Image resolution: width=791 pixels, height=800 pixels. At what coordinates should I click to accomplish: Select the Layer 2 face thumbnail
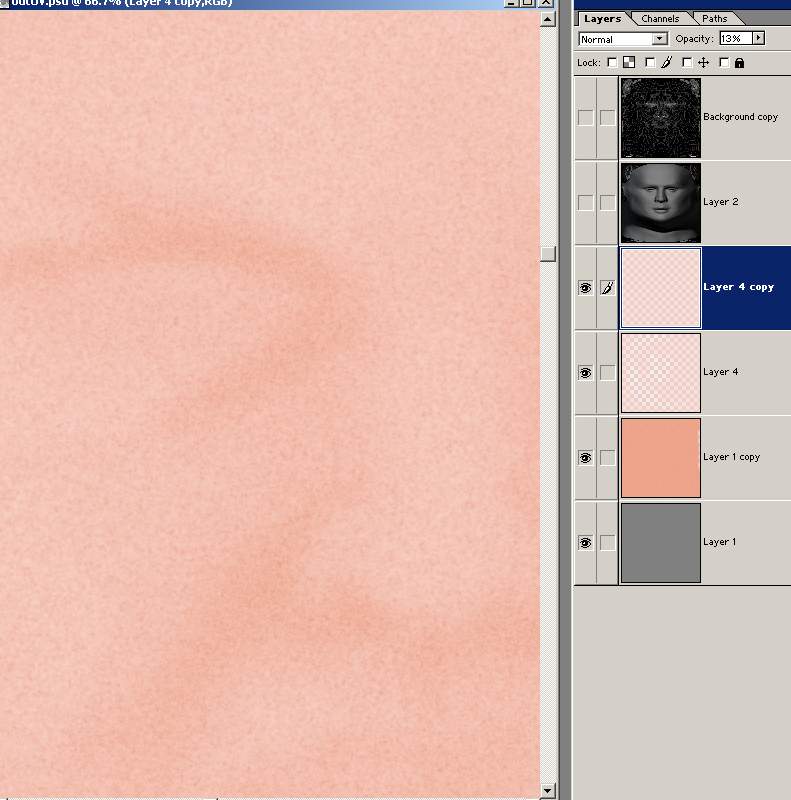(x=660, y=203)
